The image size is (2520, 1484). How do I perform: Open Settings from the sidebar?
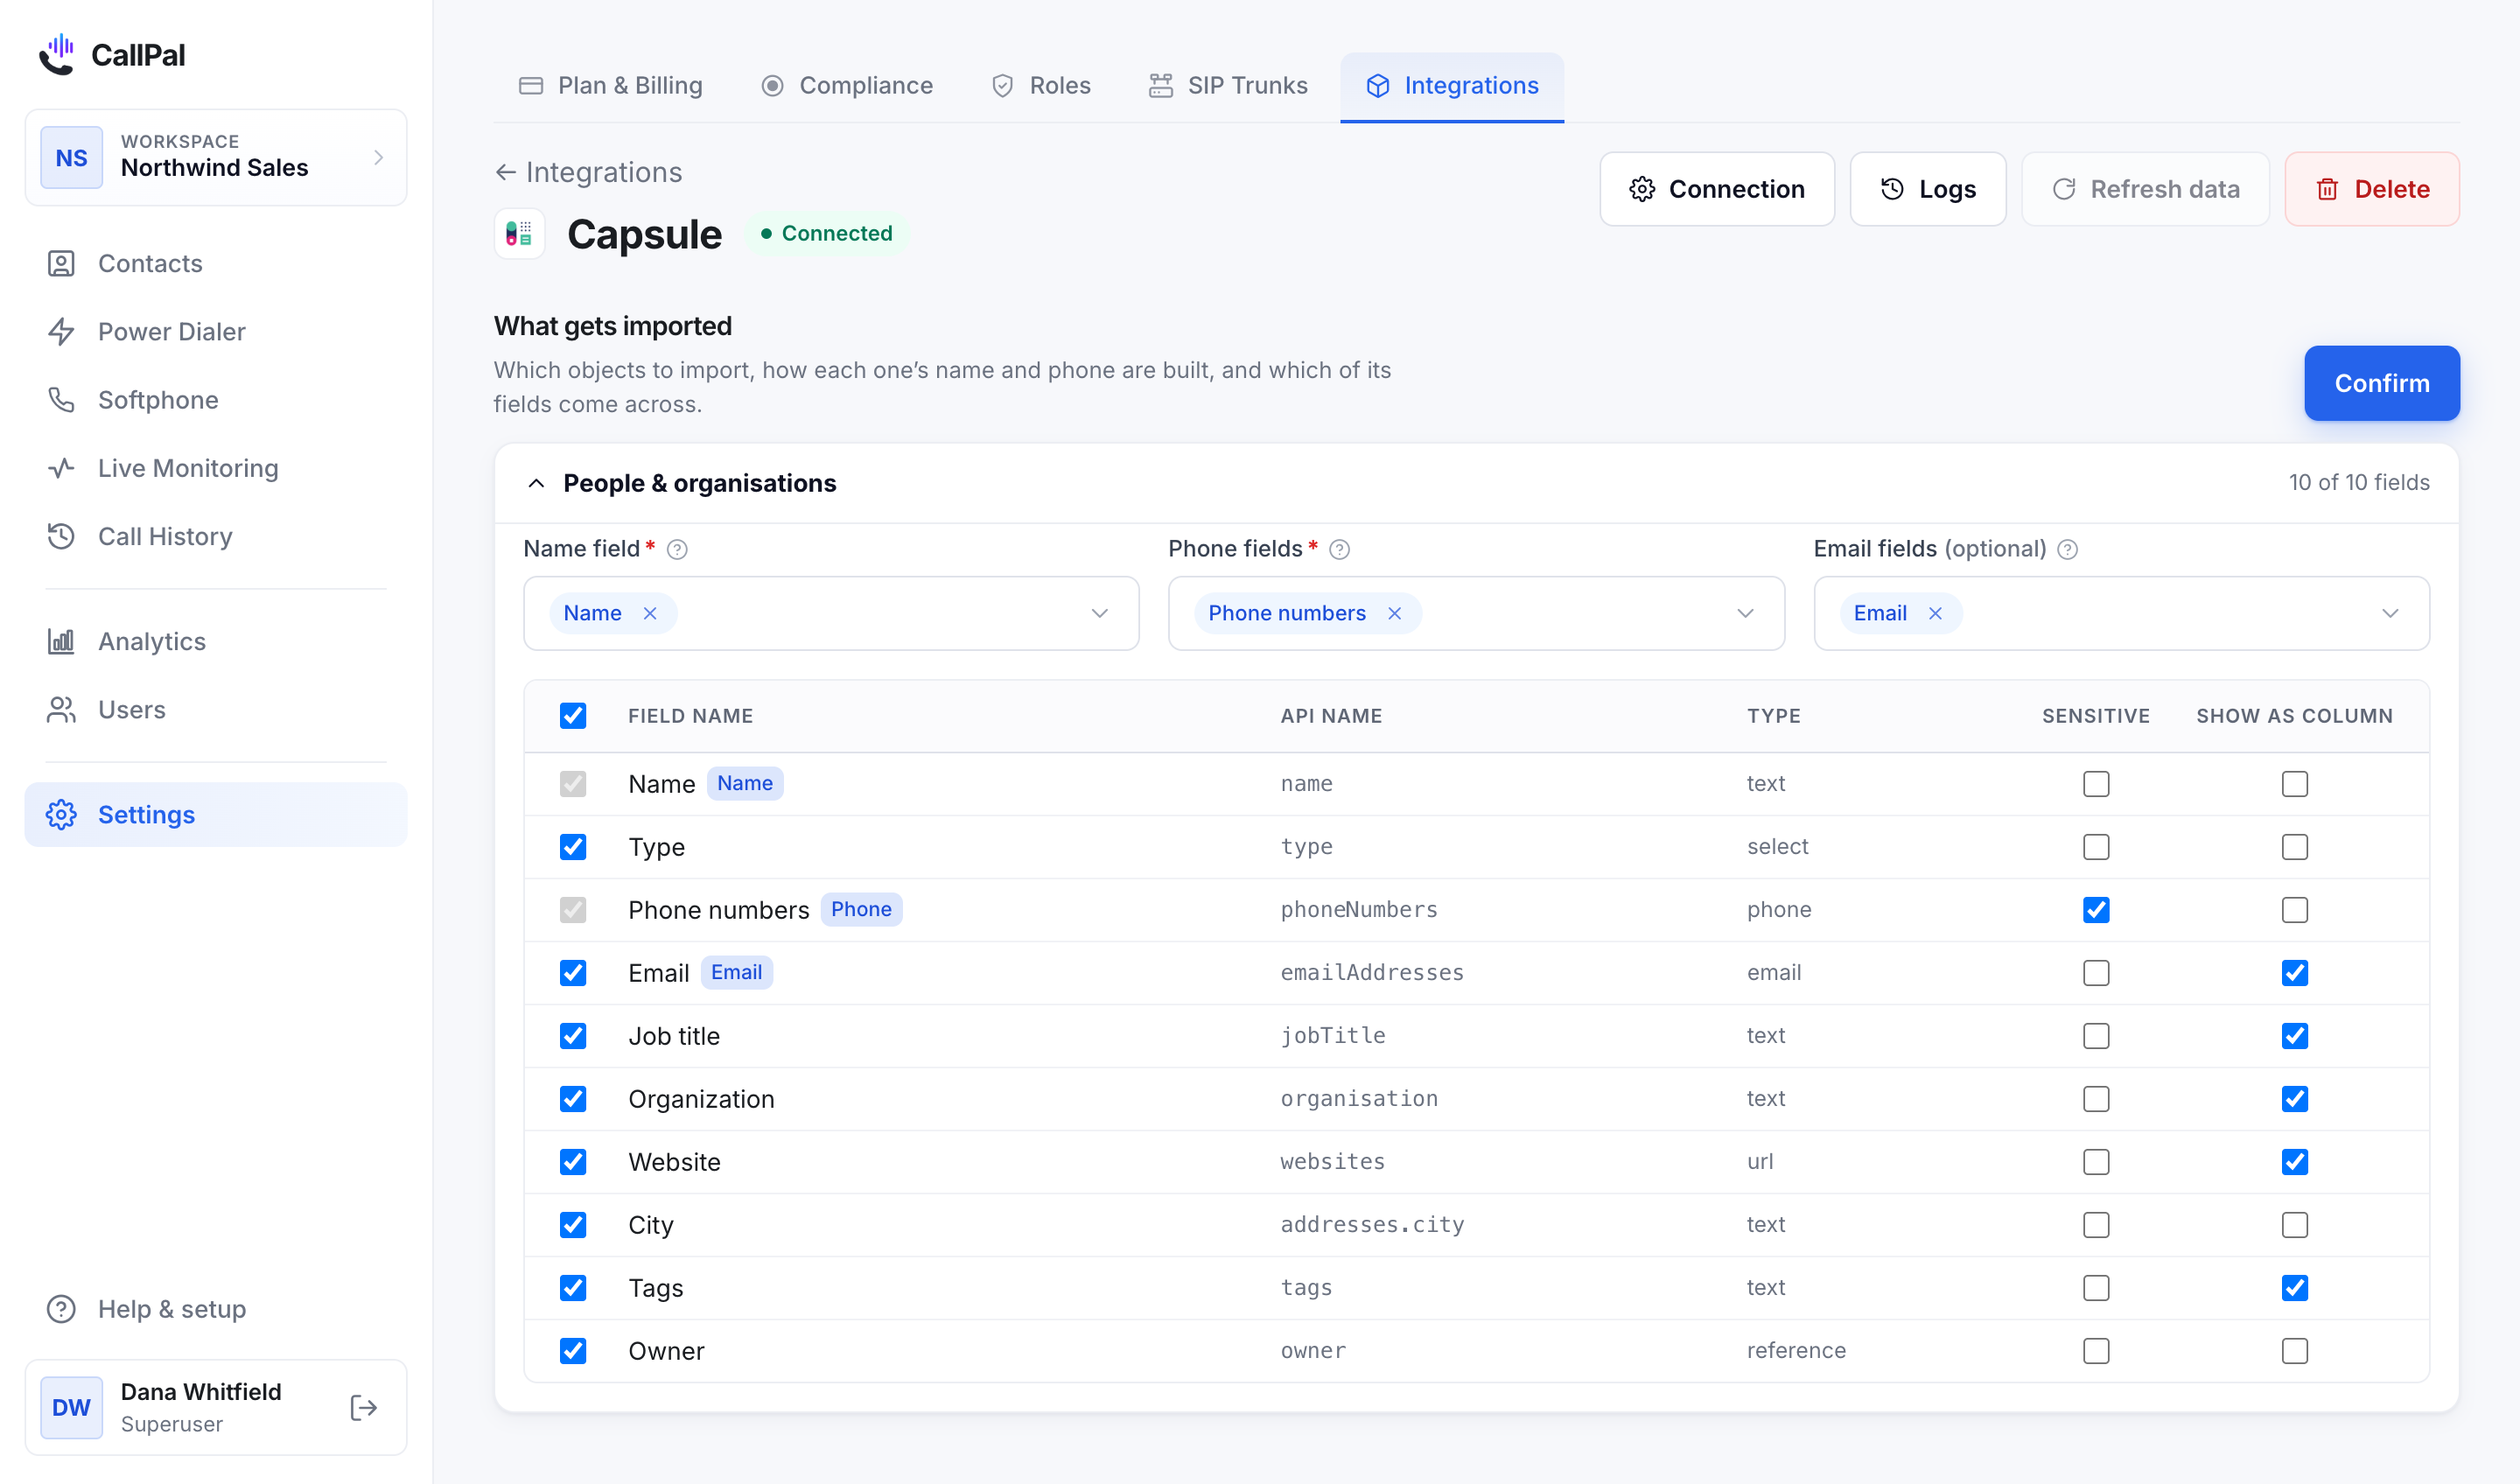coord(216,815)
